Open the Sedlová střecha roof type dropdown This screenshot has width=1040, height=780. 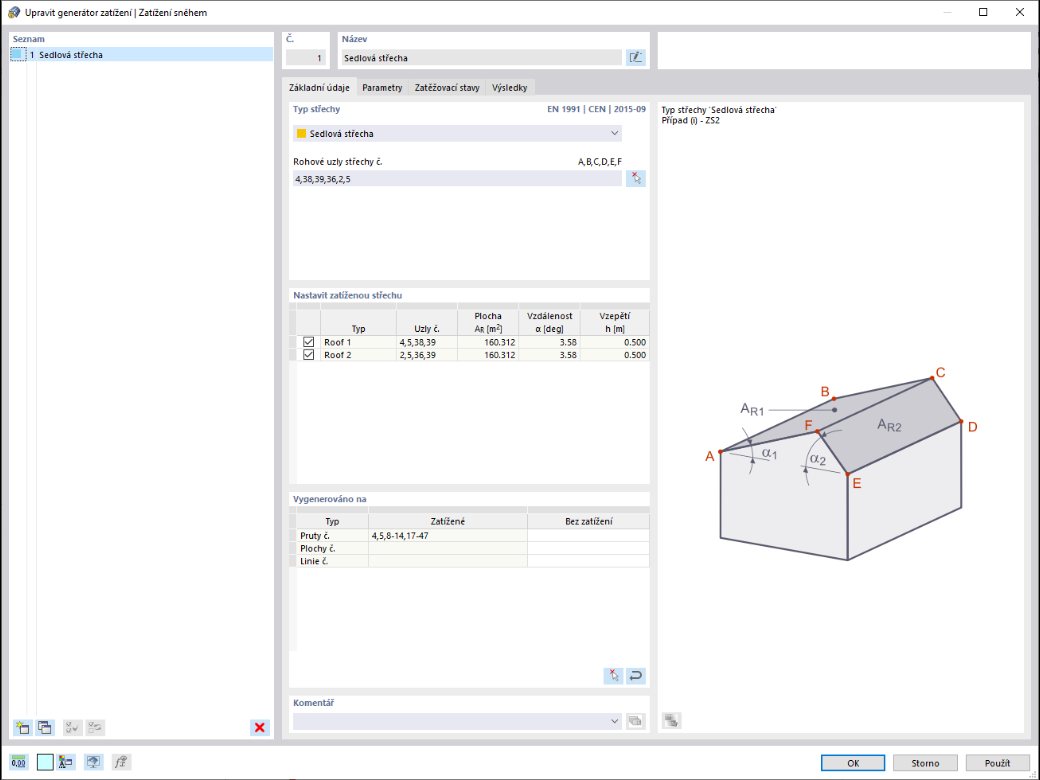[x=458, y=133]
